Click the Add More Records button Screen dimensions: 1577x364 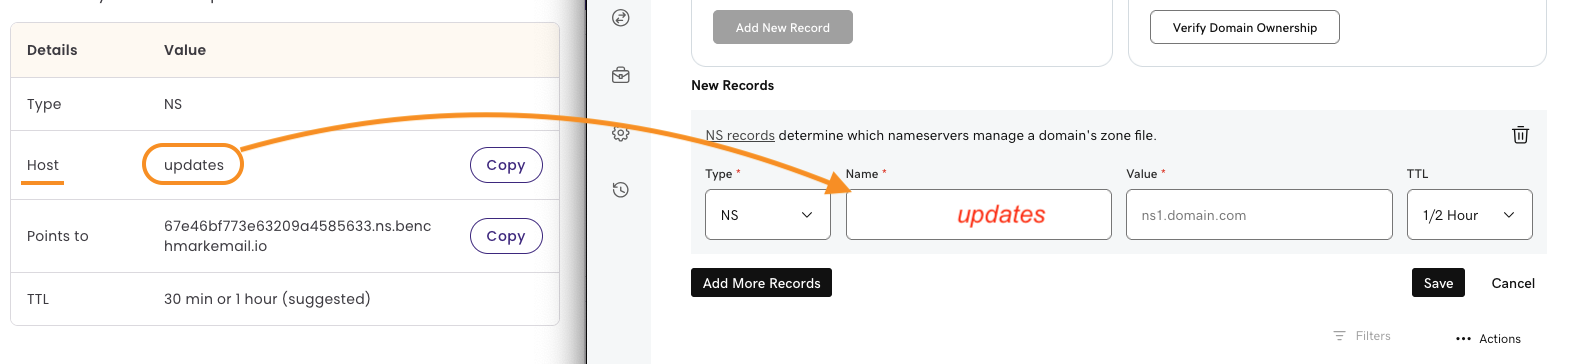pyautogui.click(x=761, y=283)
